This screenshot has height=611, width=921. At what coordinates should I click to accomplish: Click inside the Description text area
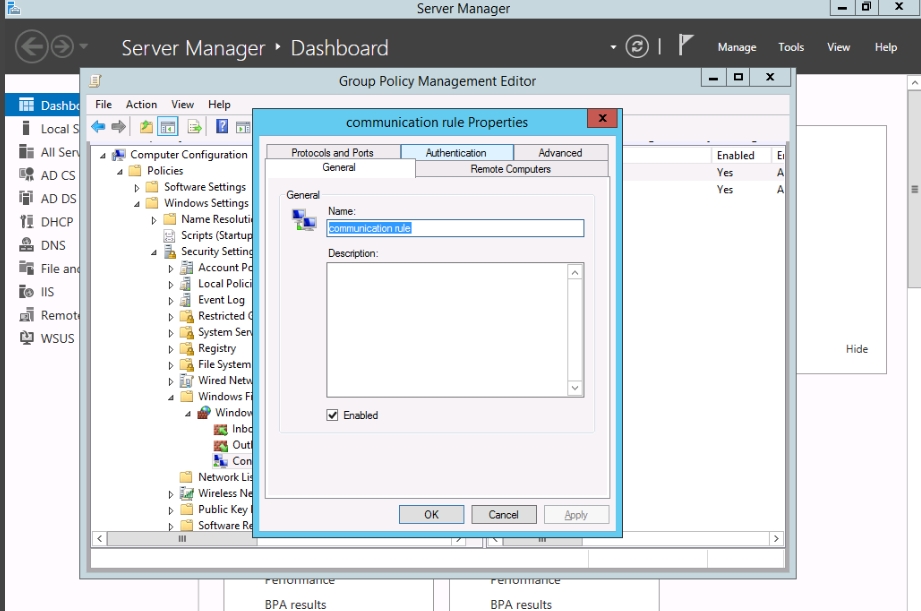click(x=448, y=330)
